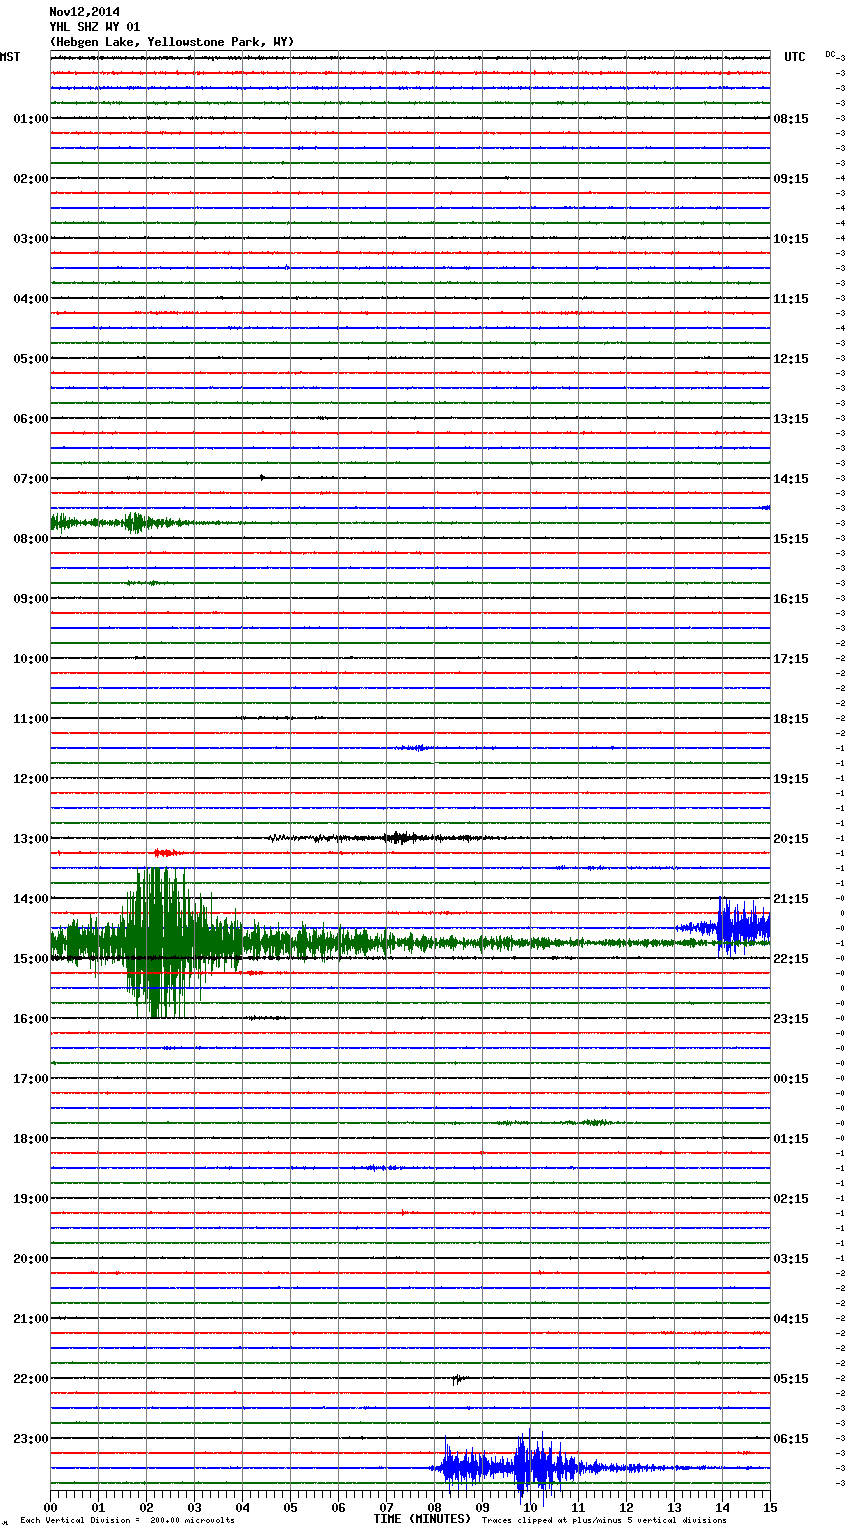The height and width of the screenshot is (1534, 850).
Task: Click the 13 minute axis tick label
Action: [x=675, y=1507]
